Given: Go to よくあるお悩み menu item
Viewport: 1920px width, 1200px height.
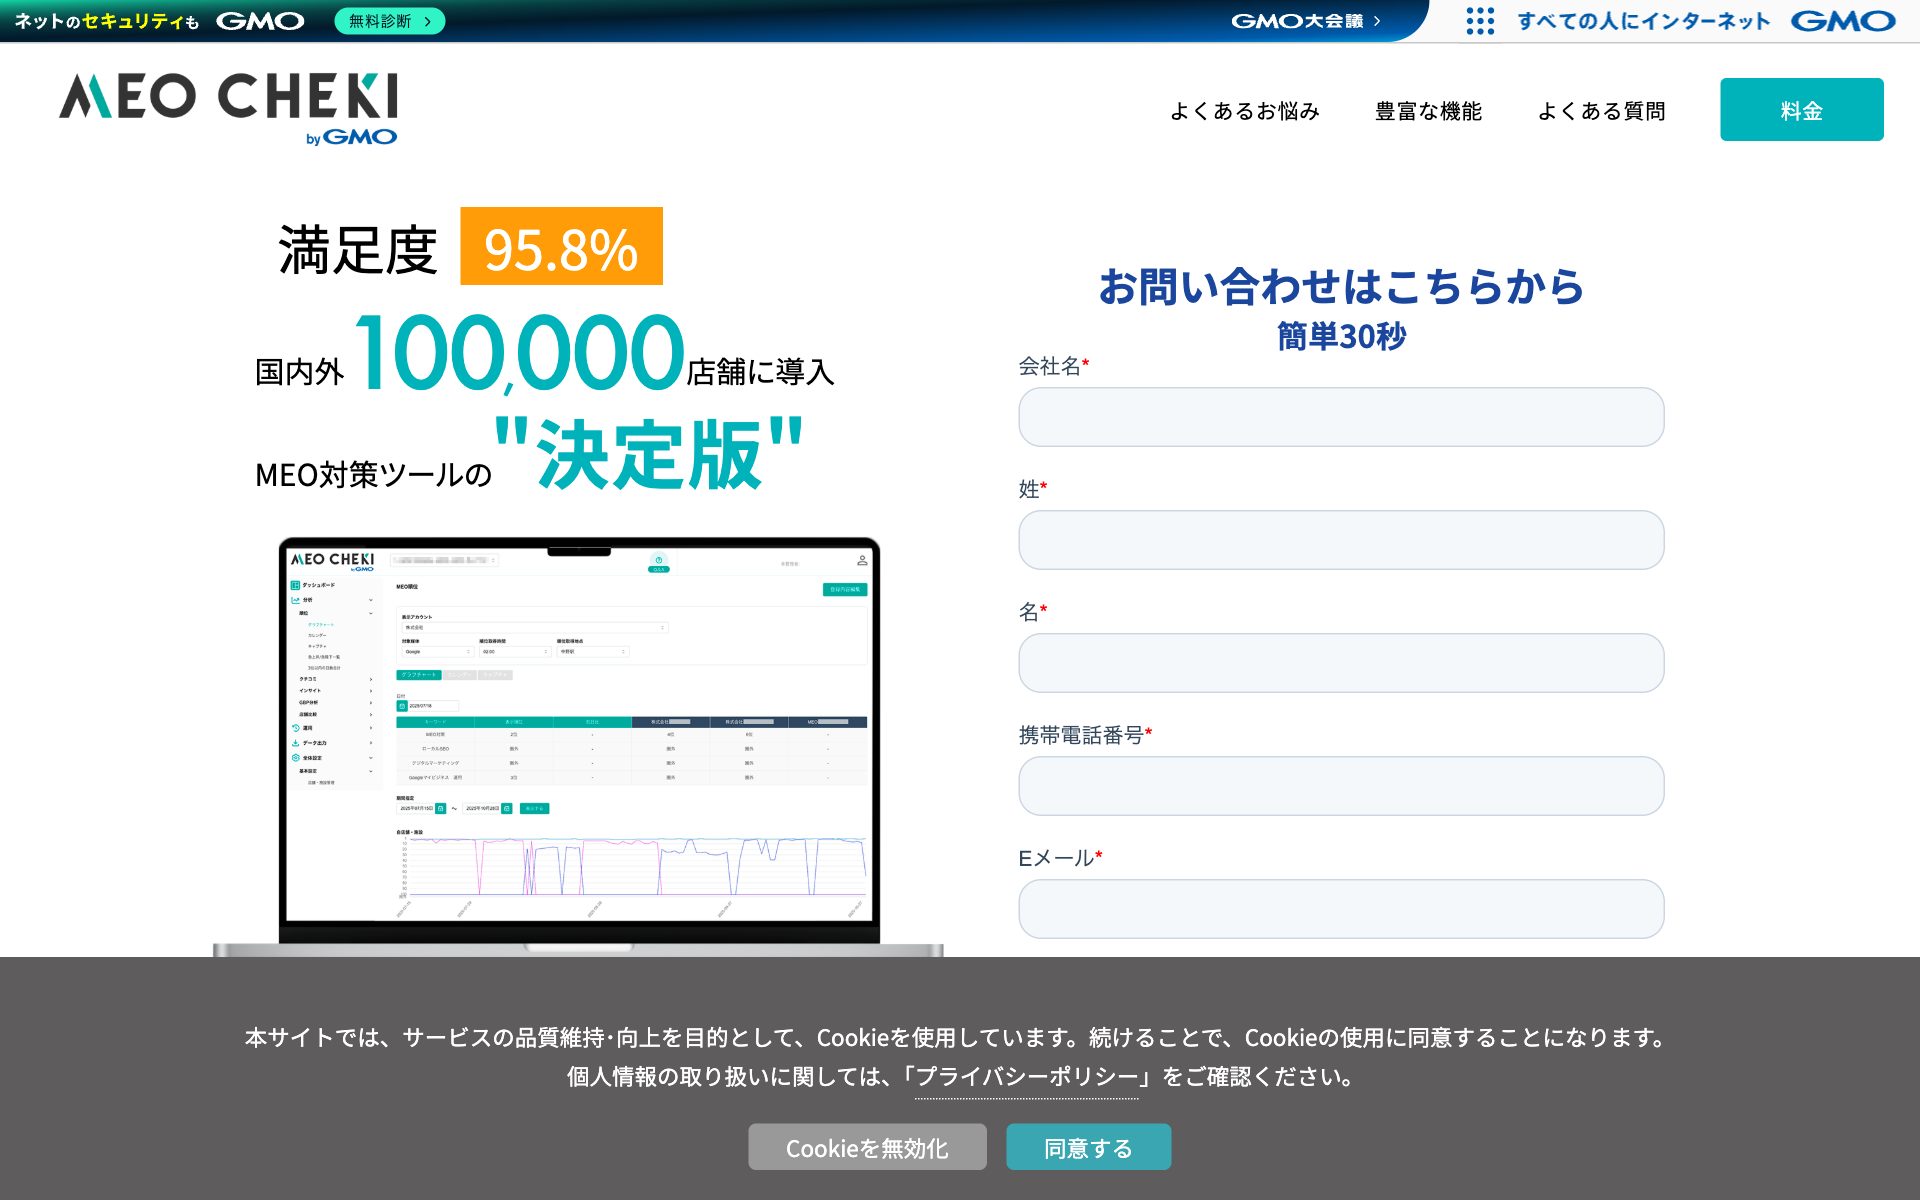Looking at the screenshot, I should (1245, 111).
